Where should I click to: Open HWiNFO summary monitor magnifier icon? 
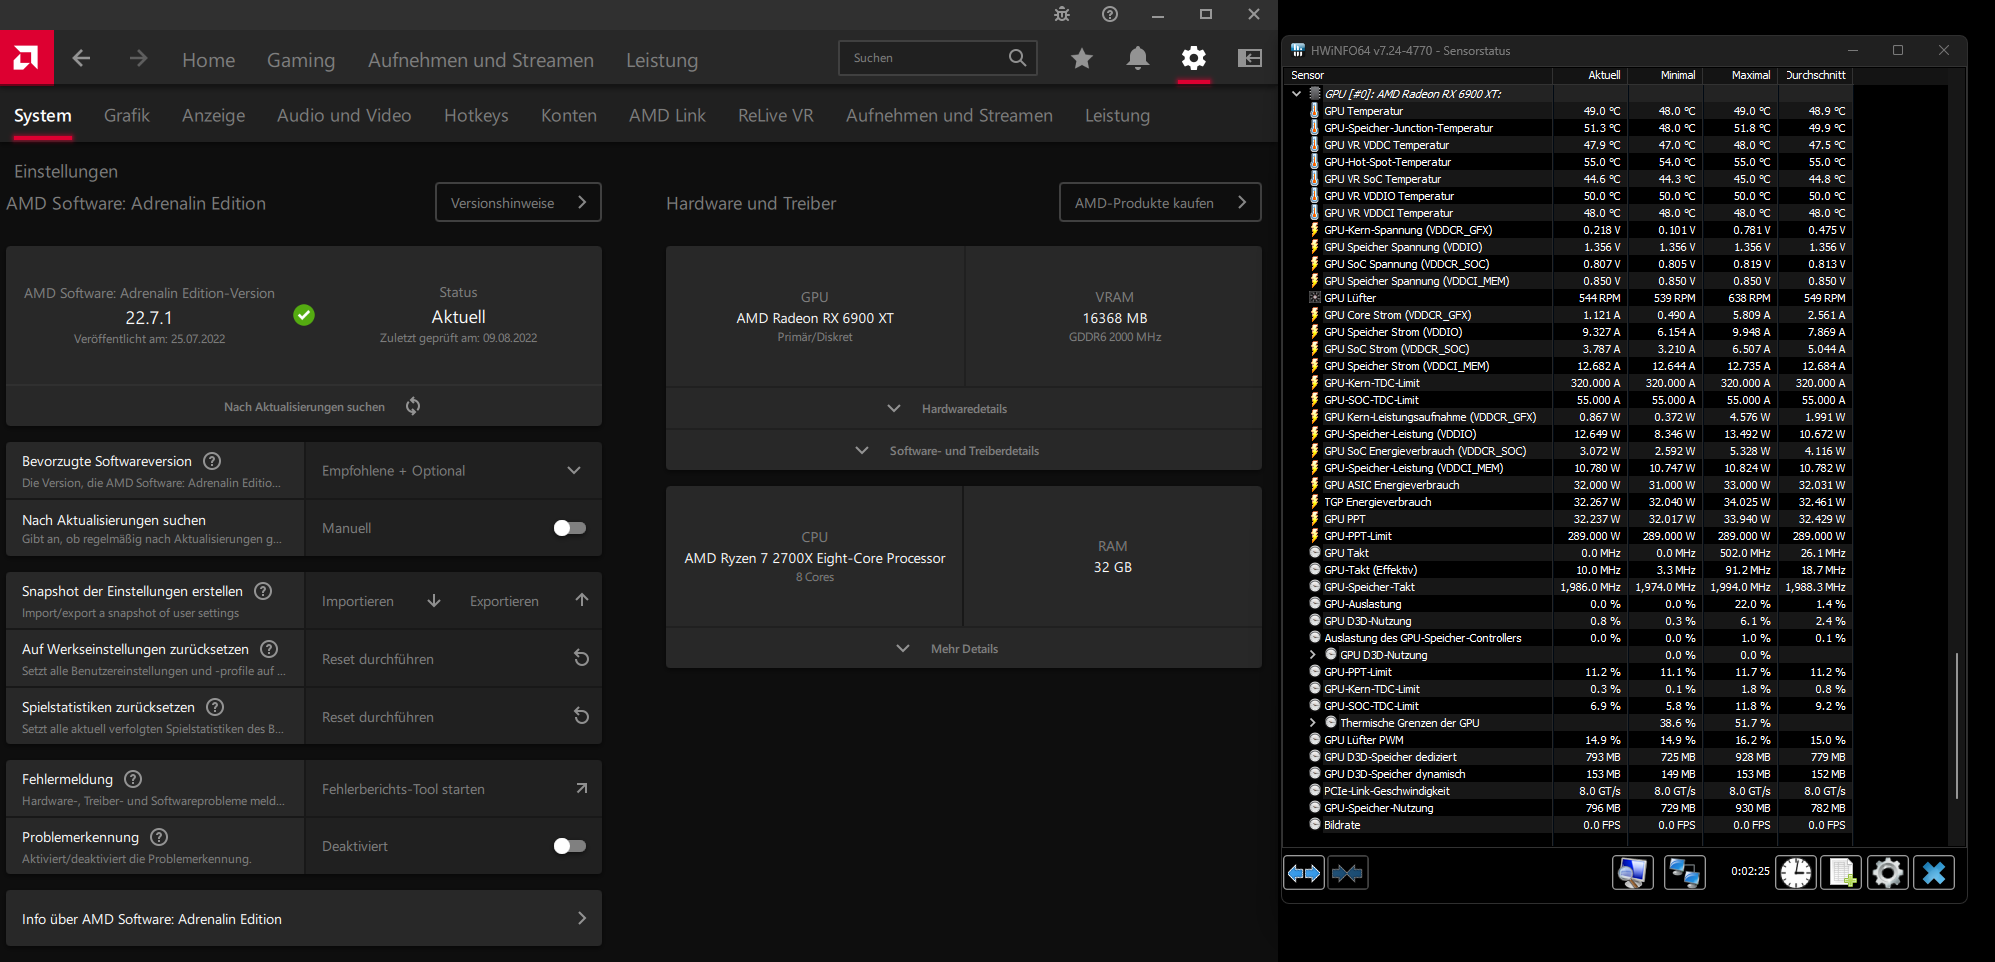click(1633, 873)
